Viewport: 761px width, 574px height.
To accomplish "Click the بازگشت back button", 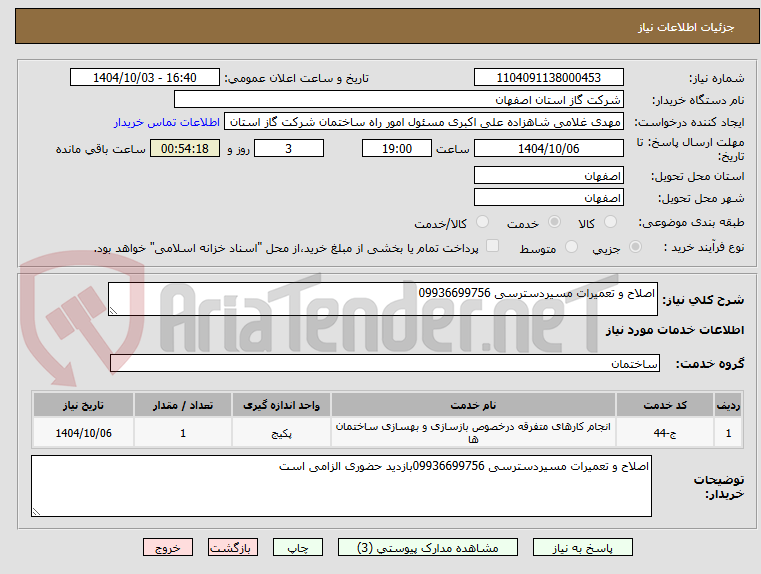I will tap(232, 547).
